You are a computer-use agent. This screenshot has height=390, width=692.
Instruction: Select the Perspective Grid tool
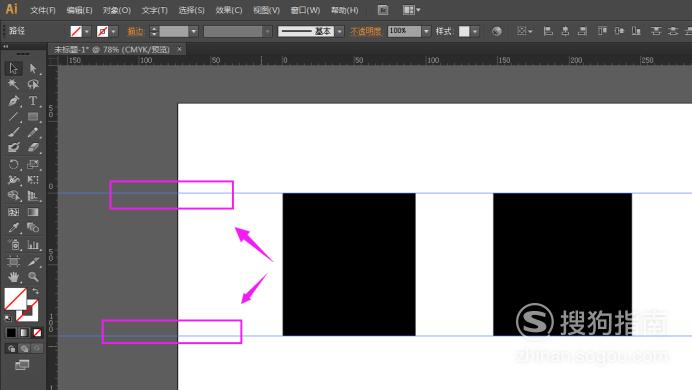pos(33,195)
